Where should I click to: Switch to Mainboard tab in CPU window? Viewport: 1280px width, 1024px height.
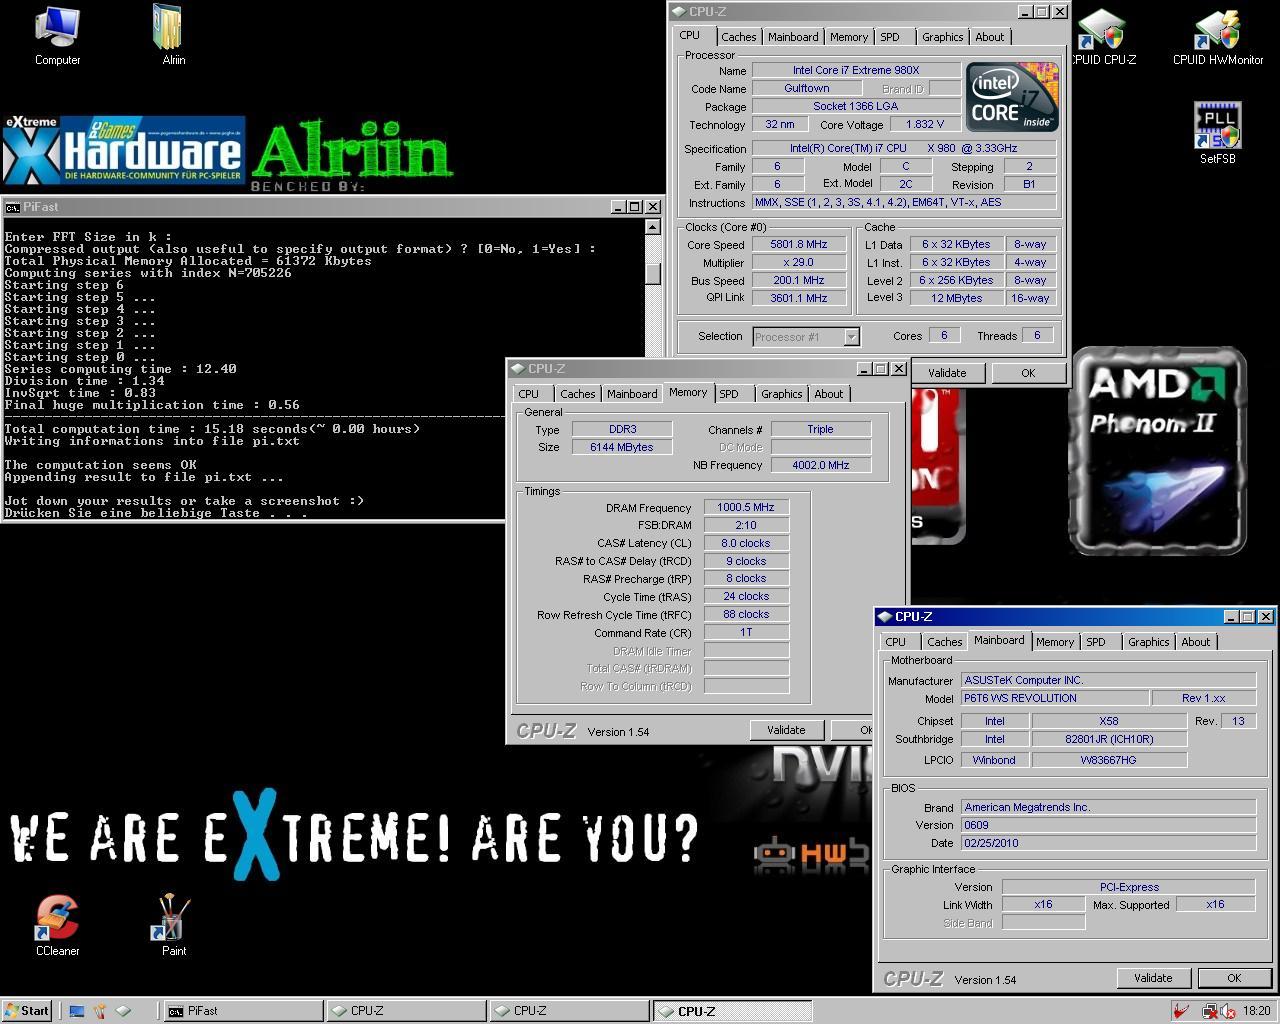(x=793, y=37)
